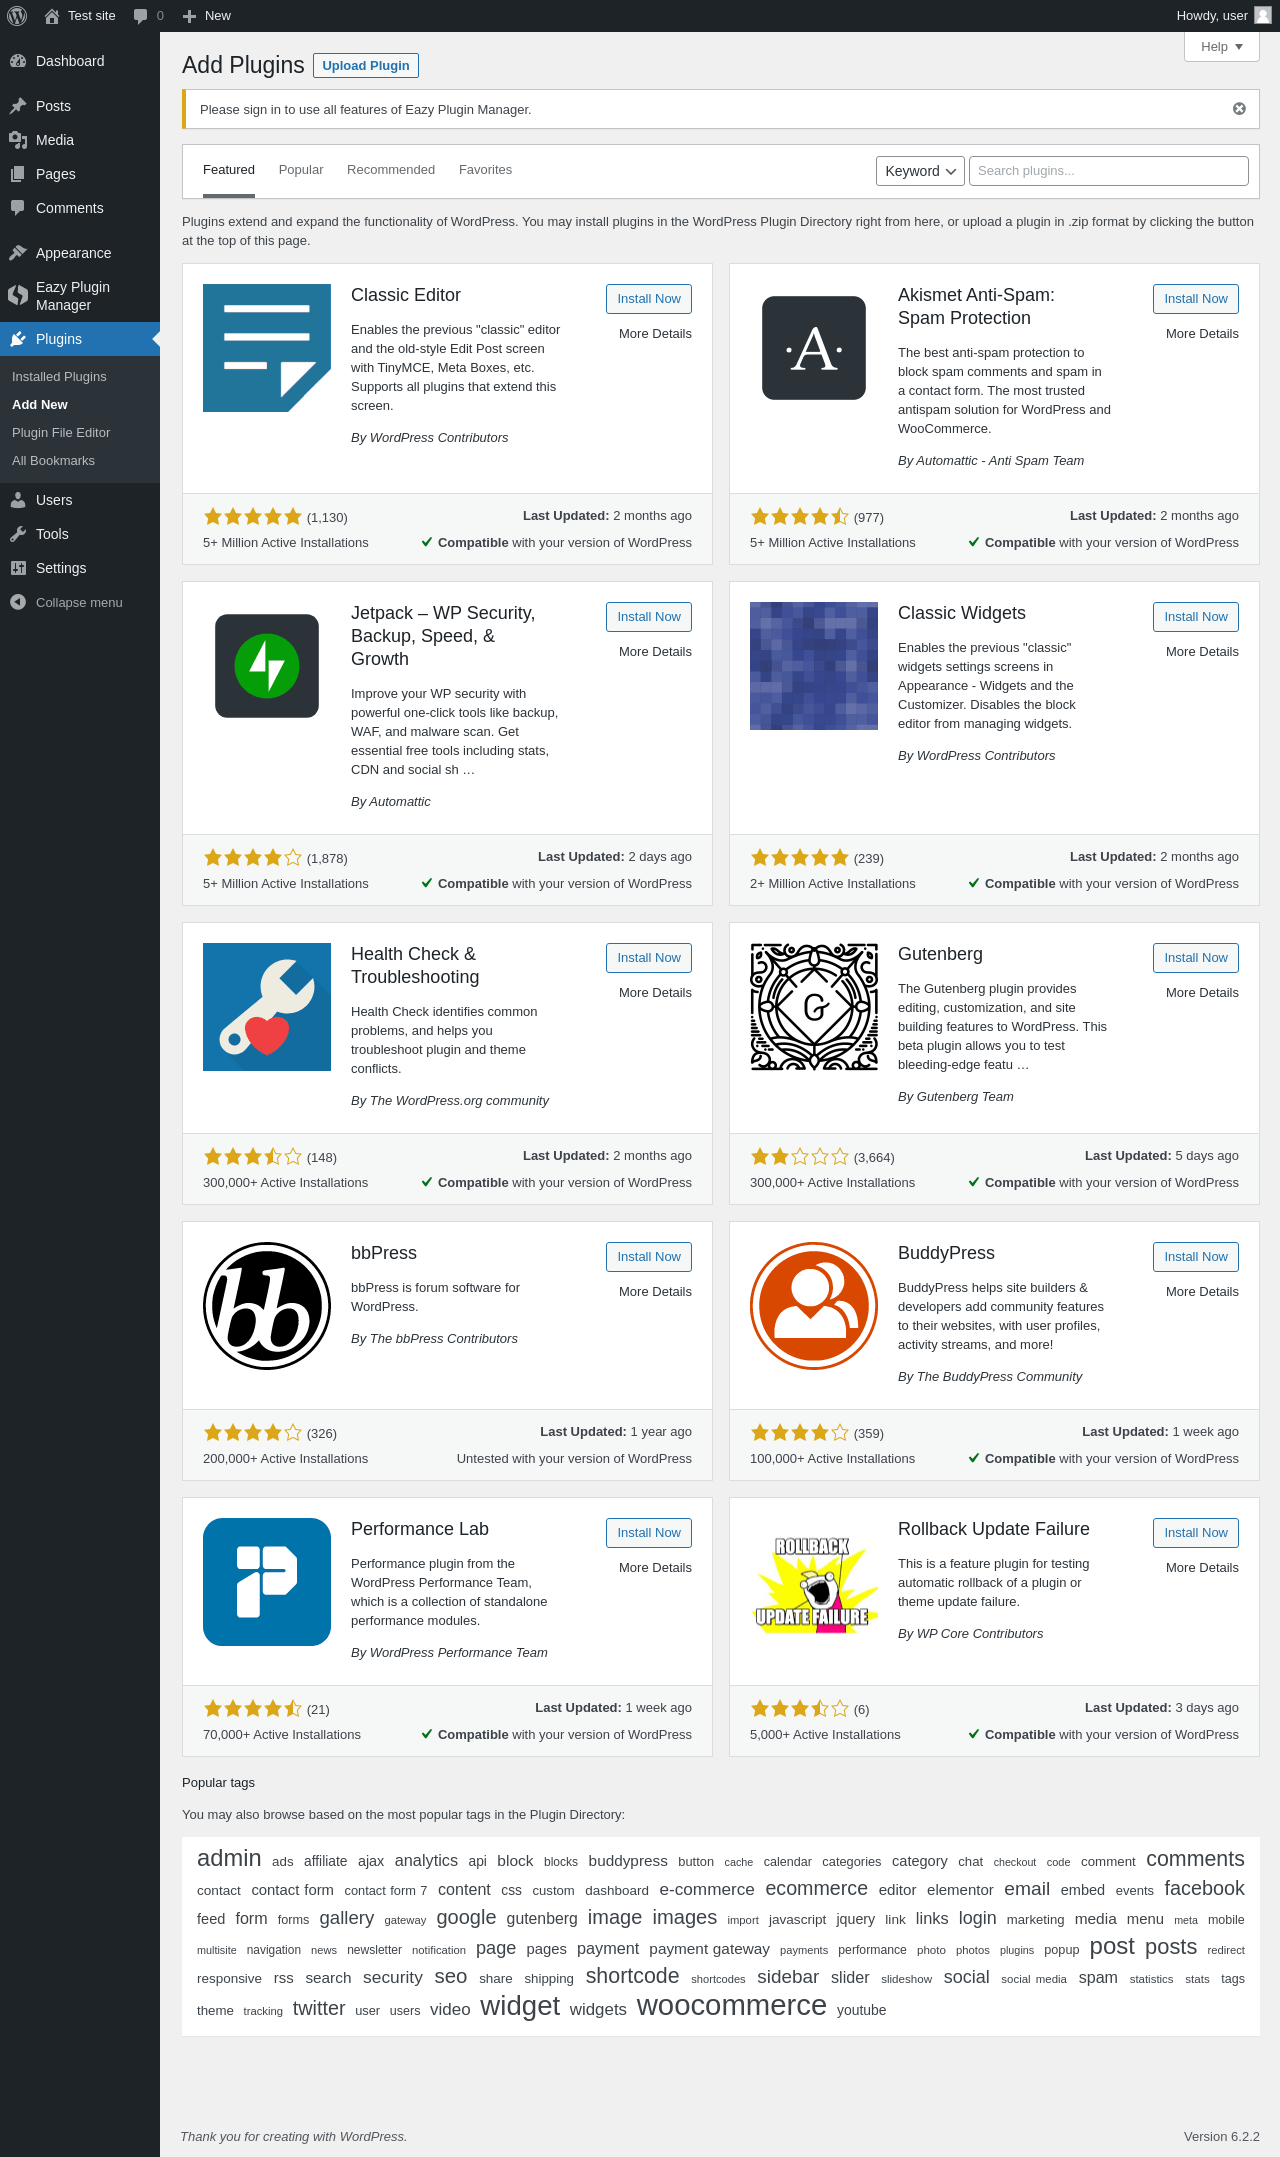The width and height of the screenshot is (1280, 2157).
Task: Click the BuddyPress logo
Action: click(814, 1306)
